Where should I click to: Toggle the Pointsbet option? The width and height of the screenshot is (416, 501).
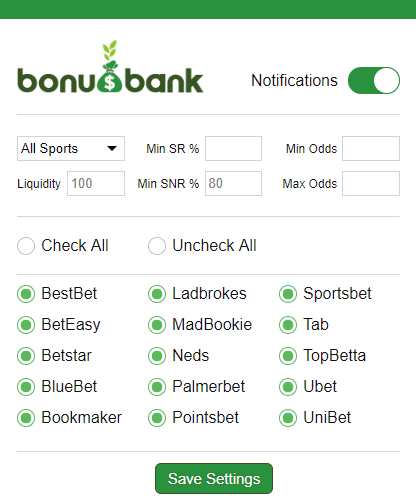157,418
